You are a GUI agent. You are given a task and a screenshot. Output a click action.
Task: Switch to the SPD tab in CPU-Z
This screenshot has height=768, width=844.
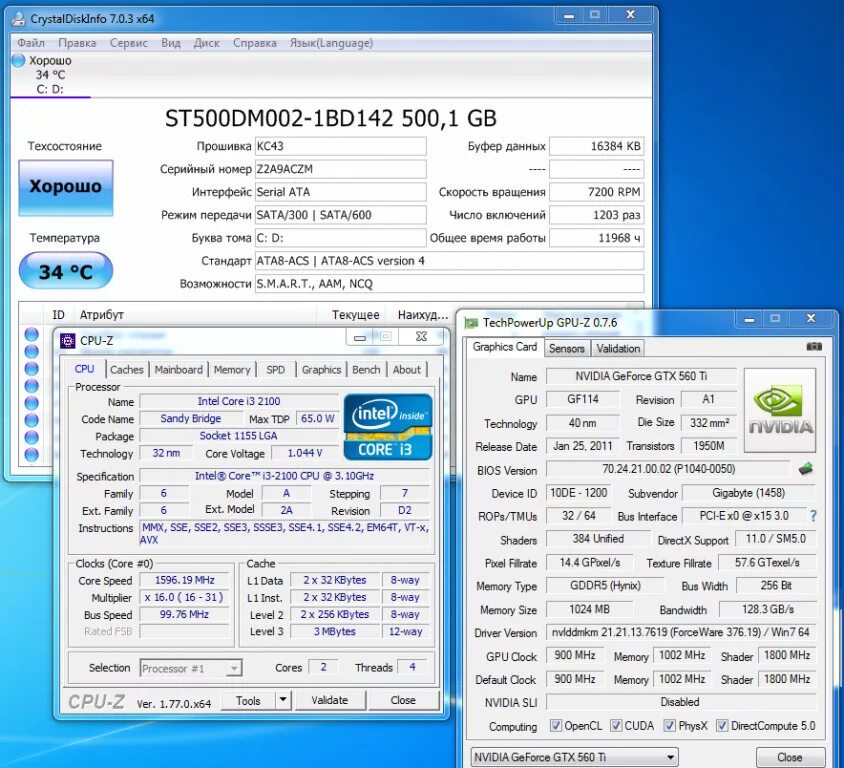click(x=276, y=370)
